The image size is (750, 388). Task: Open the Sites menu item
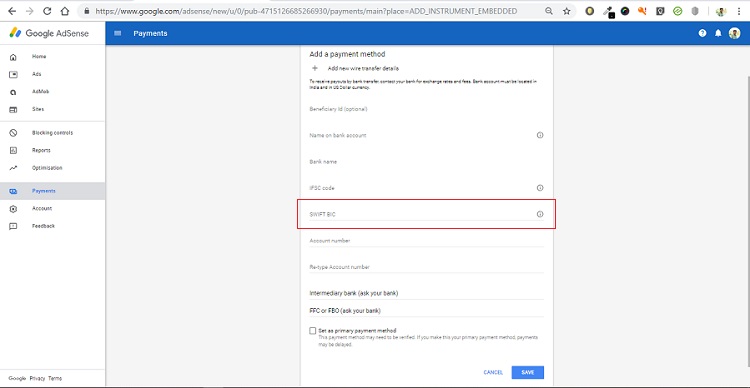(x=53, y=109)
